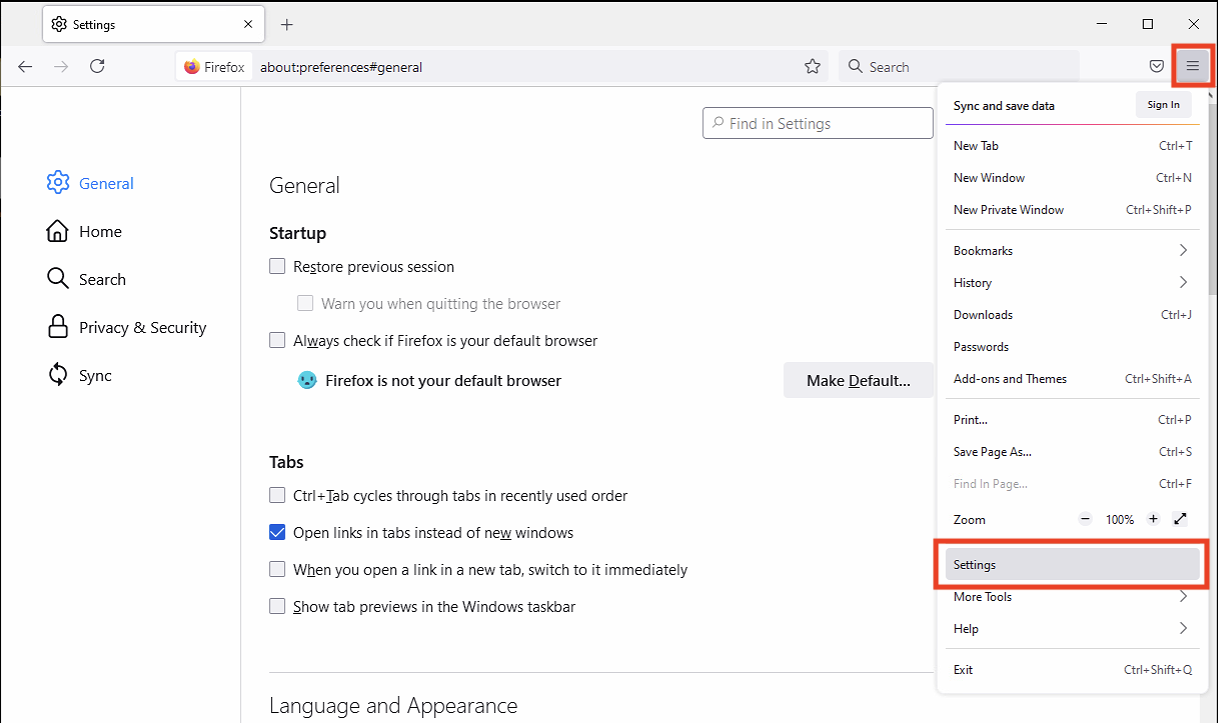This screenshot has height=723, width=1218.
Task: Click the hamburger application menu icon
Action: click(x=1192, y=66)
